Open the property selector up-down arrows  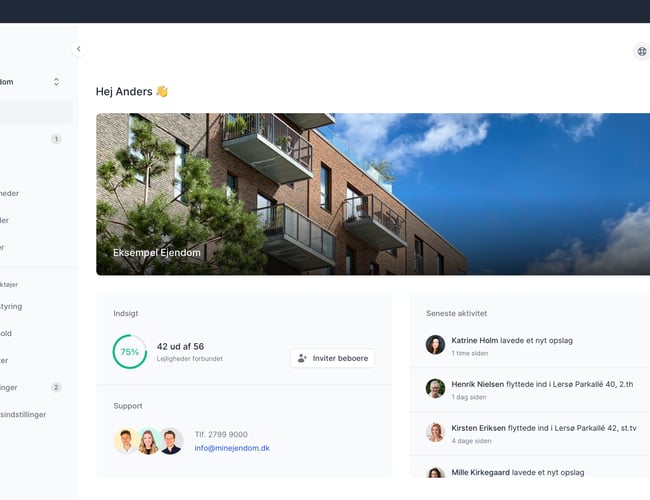point(56,82)
